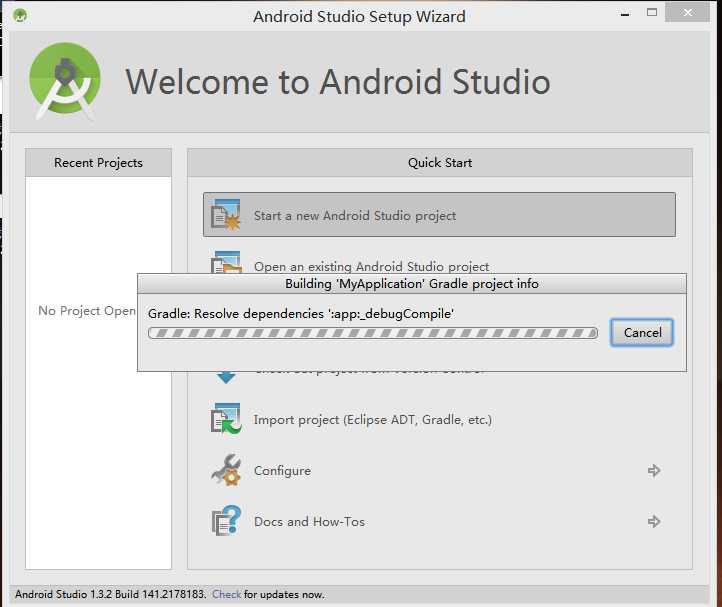Expand the Configure submenu arrow

(654, 470)
